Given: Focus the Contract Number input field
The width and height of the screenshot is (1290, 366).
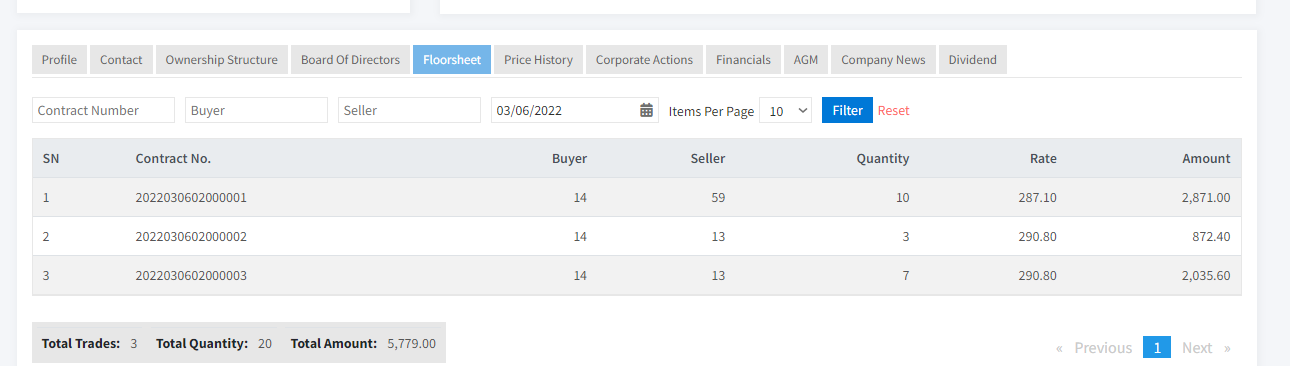Looking at the screenshot, I should click(103, 110).
